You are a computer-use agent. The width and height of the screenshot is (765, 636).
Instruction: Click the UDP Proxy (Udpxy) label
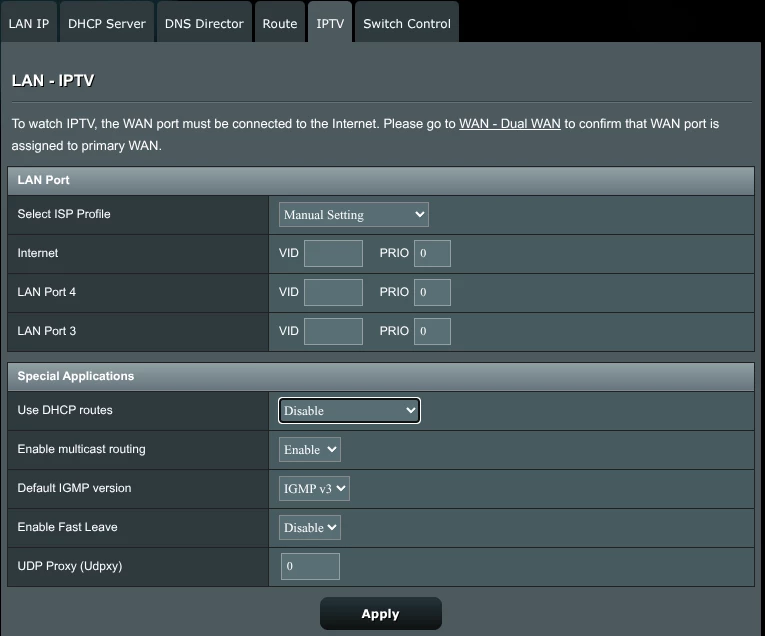(70, 566)
